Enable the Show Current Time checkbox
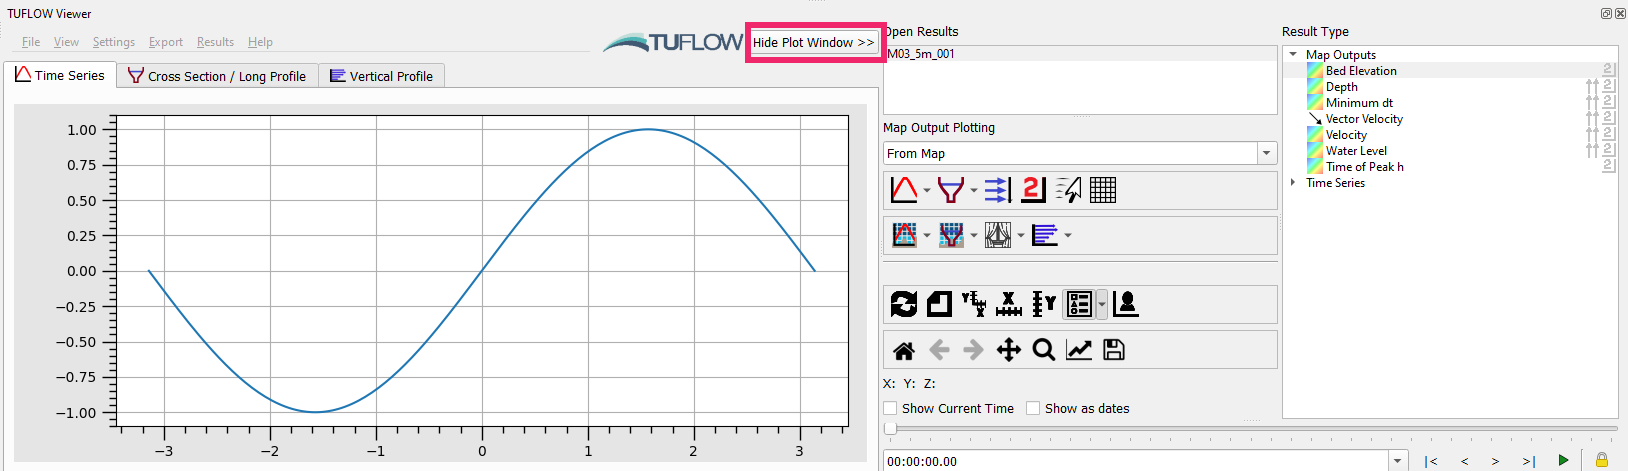 tap(890, 408)
